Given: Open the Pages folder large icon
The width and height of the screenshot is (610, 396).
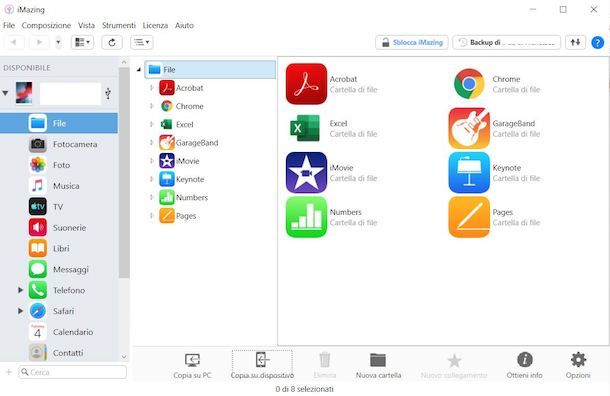Looking at the screenshot, I should click(x=469, y=217).
